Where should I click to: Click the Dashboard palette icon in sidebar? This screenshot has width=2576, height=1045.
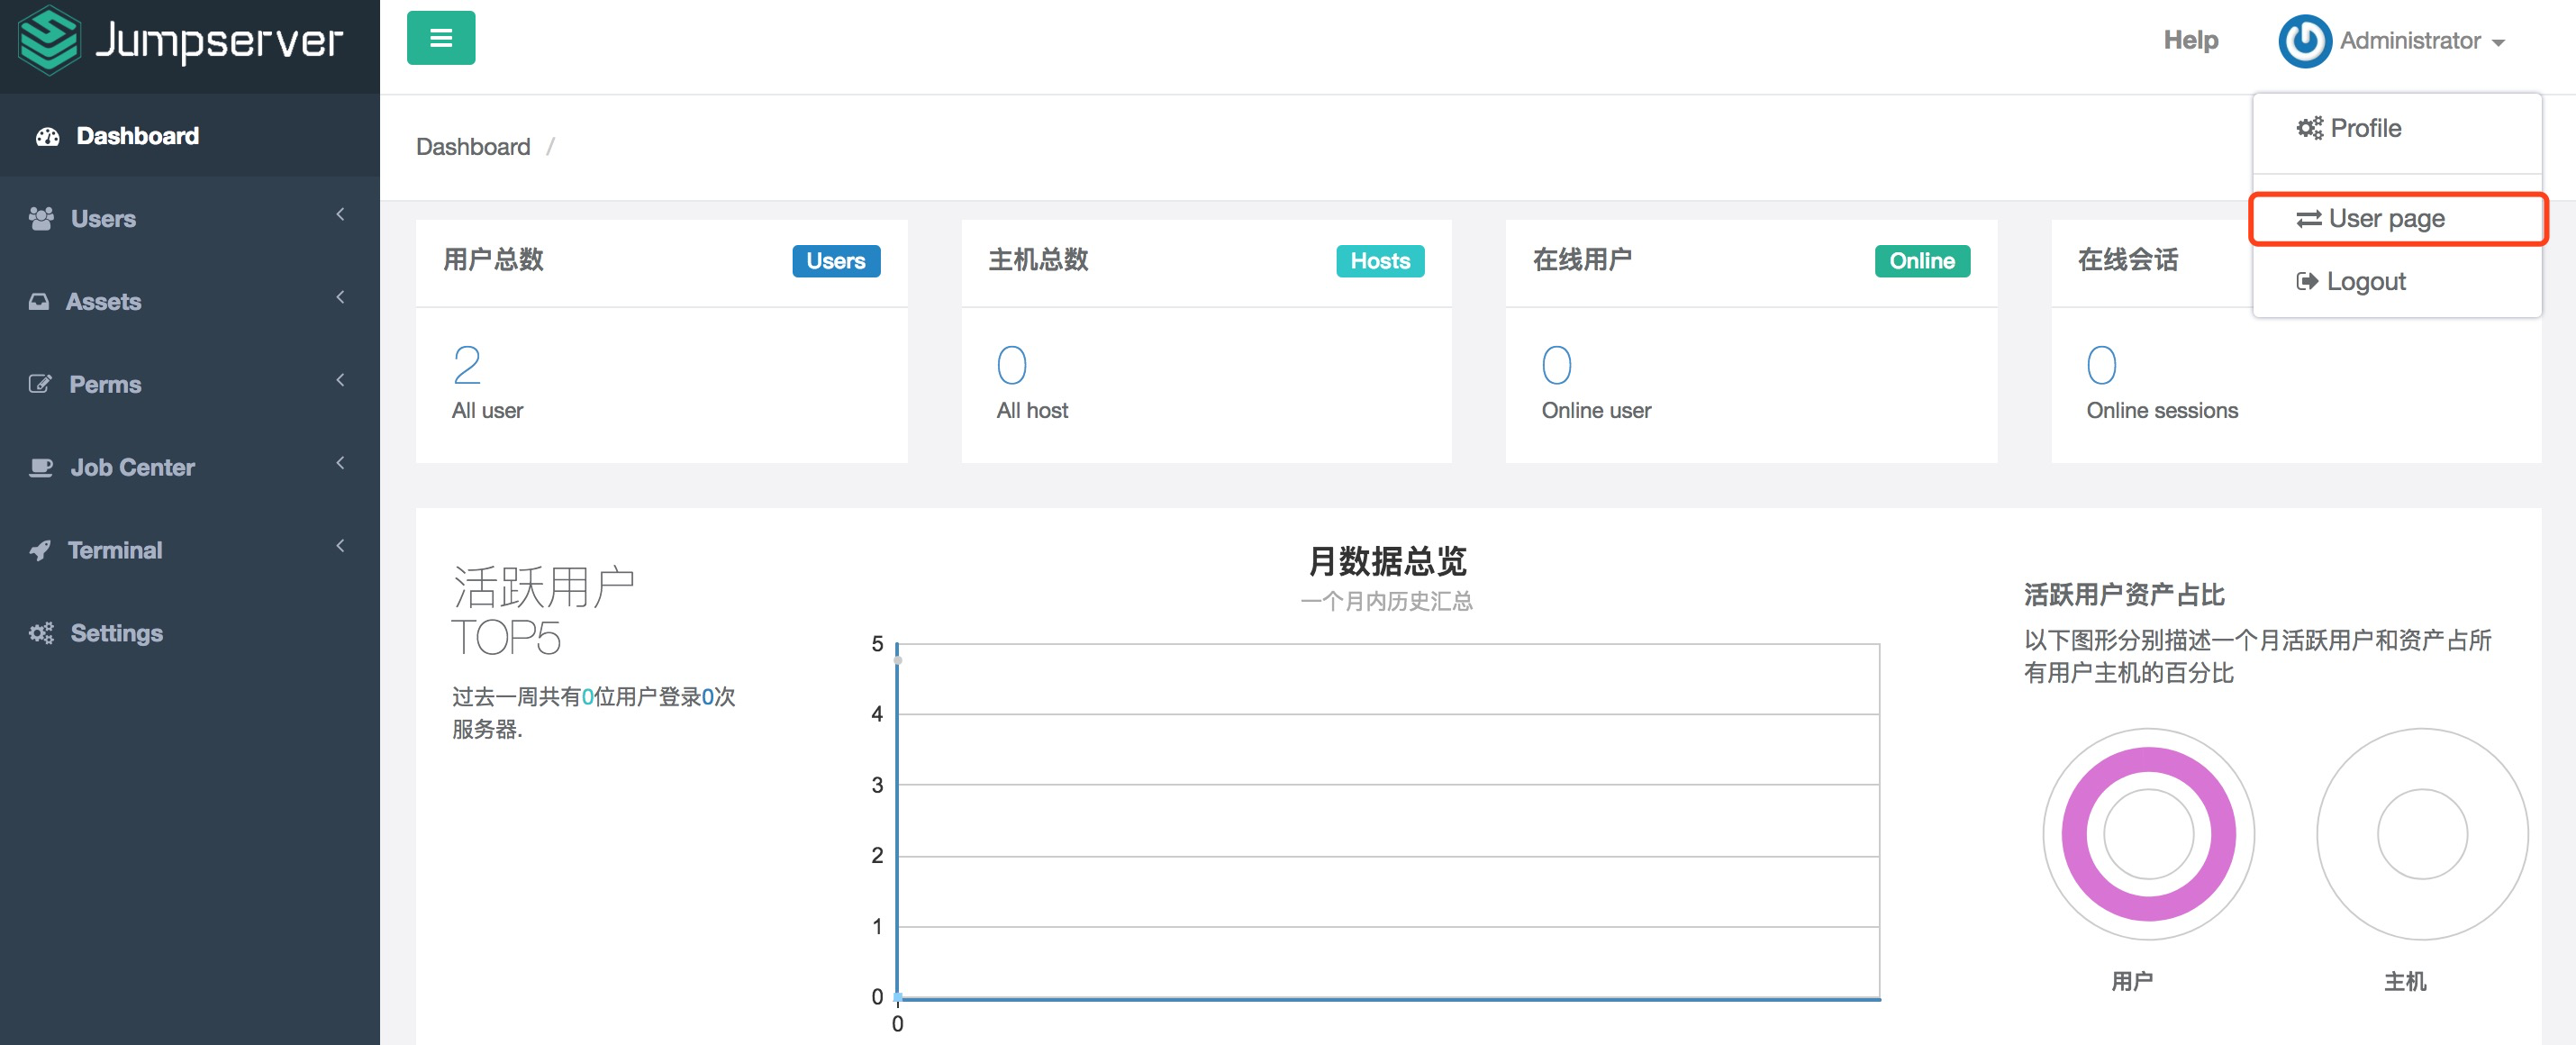pyautogui.click(x=47, y=136)
